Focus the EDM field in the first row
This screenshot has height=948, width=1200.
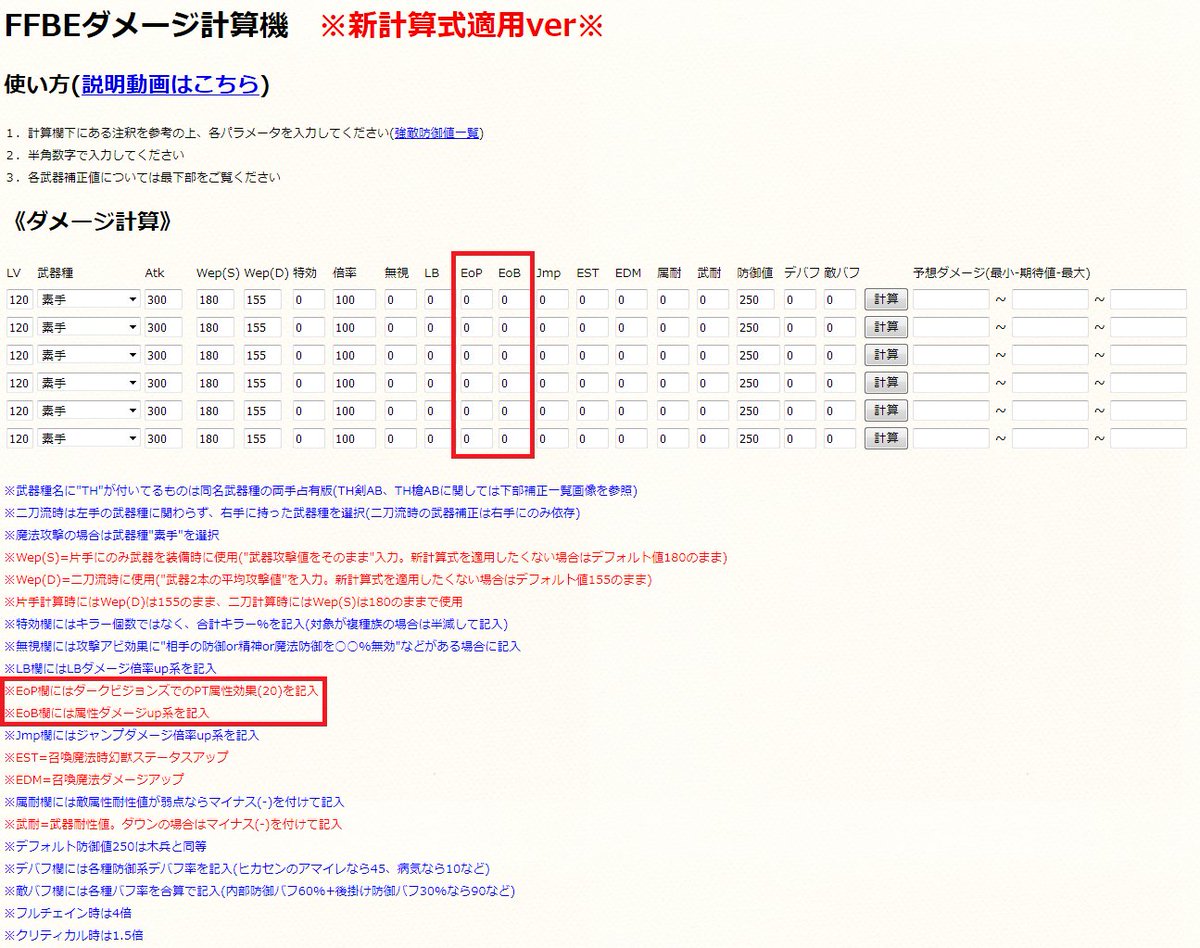[x=631, y=299]
